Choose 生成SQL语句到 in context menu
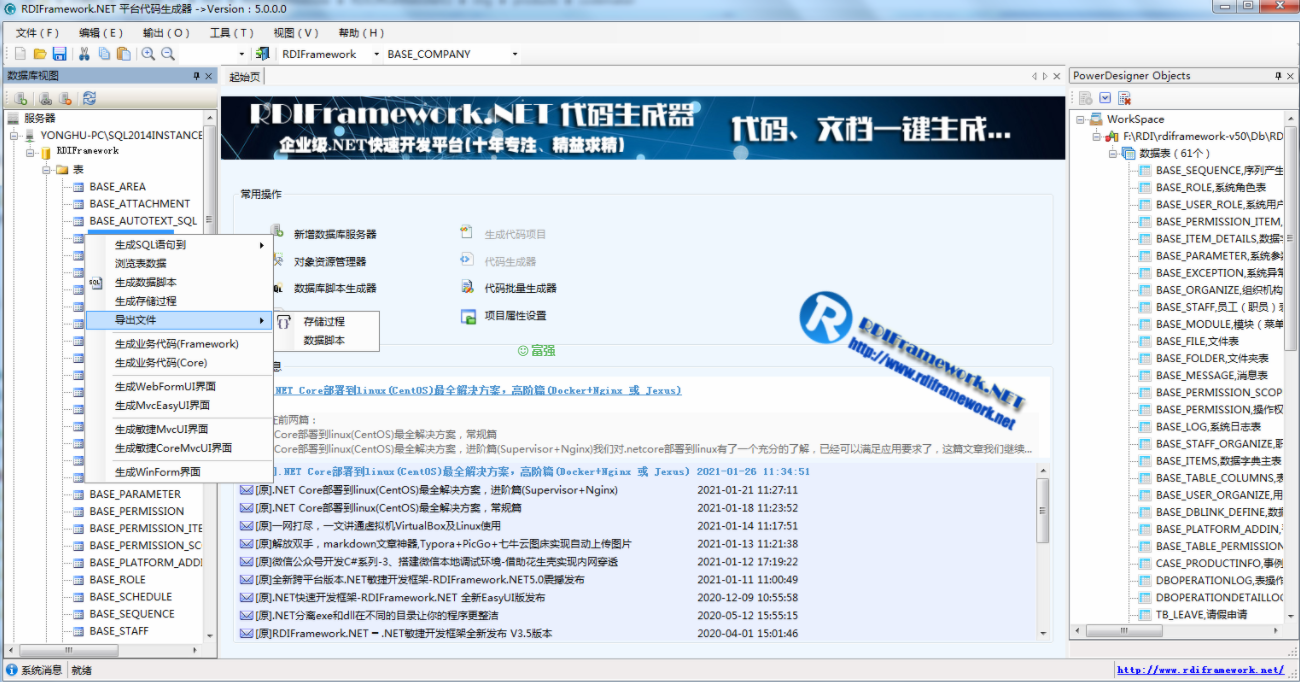The width and height of the screenshot is (1300, 682). [178, 245]
